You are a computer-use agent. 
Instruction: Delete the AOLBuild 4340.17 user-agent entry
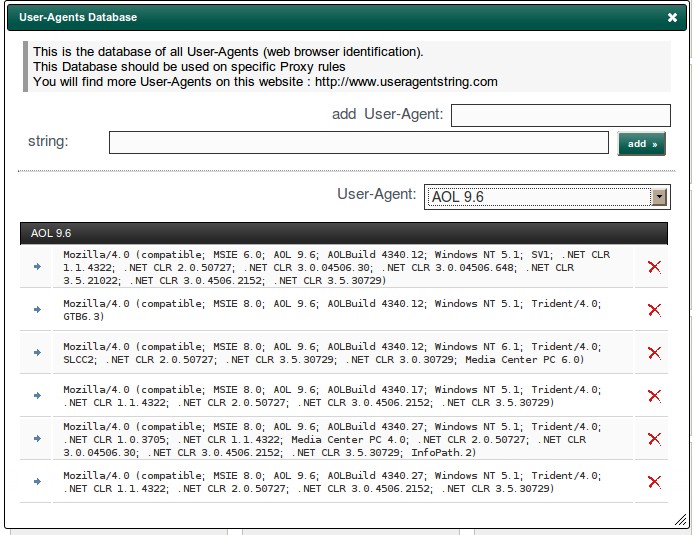[654, 396]
